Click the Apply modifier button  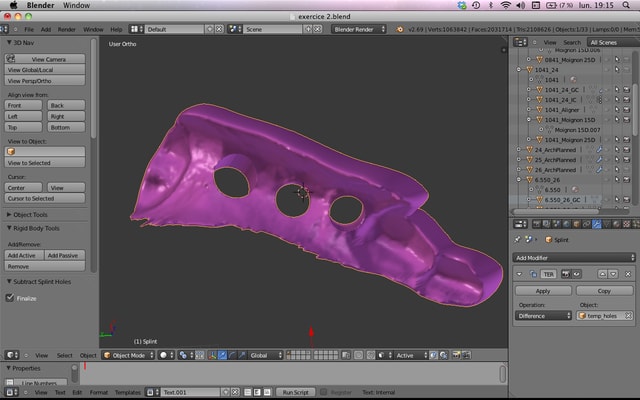542,290
